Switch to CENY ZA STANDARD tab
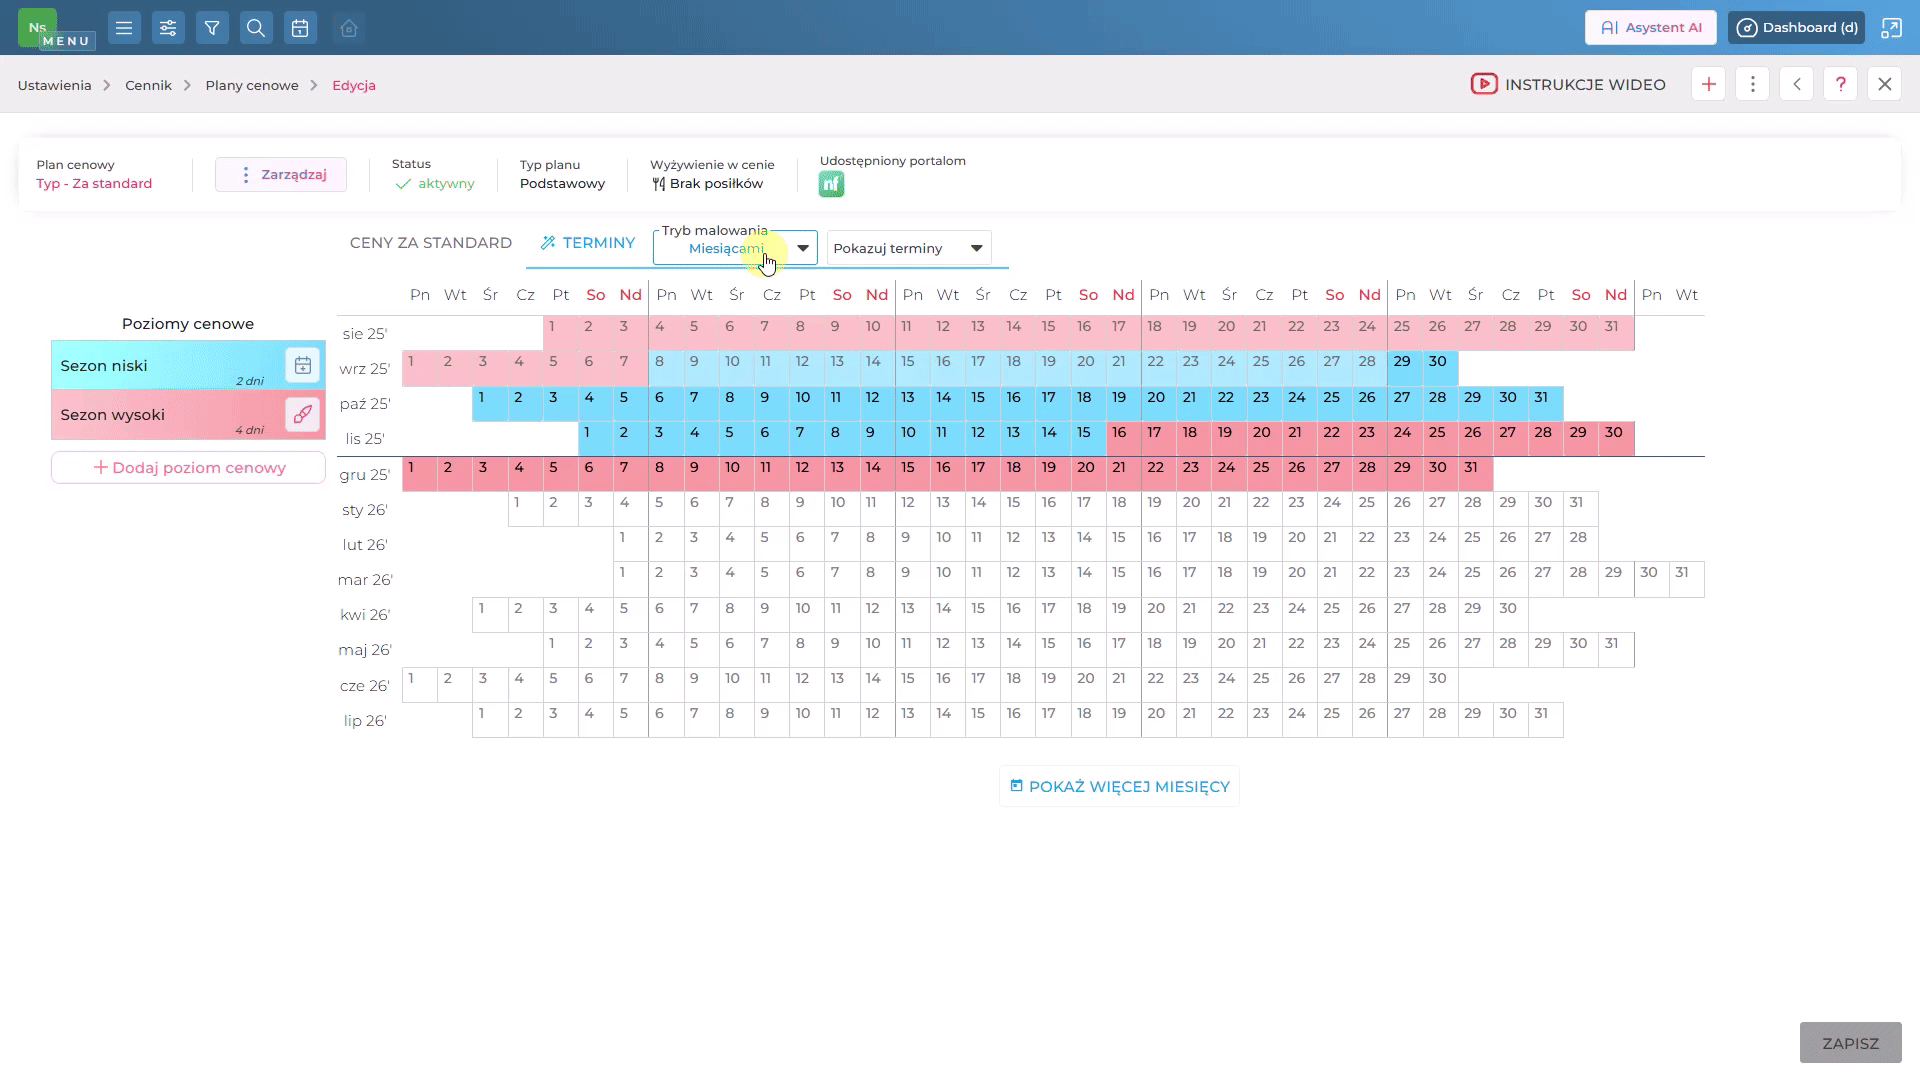The width and height of the screenshot is (1920, 1080). click(431, 243)
